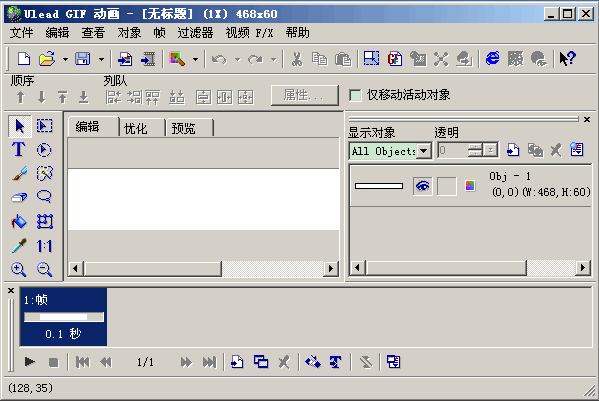The width and height of the screenshot is (599, 401).
Task: Click the Add Frame icon below timeline
Action: 237,362
